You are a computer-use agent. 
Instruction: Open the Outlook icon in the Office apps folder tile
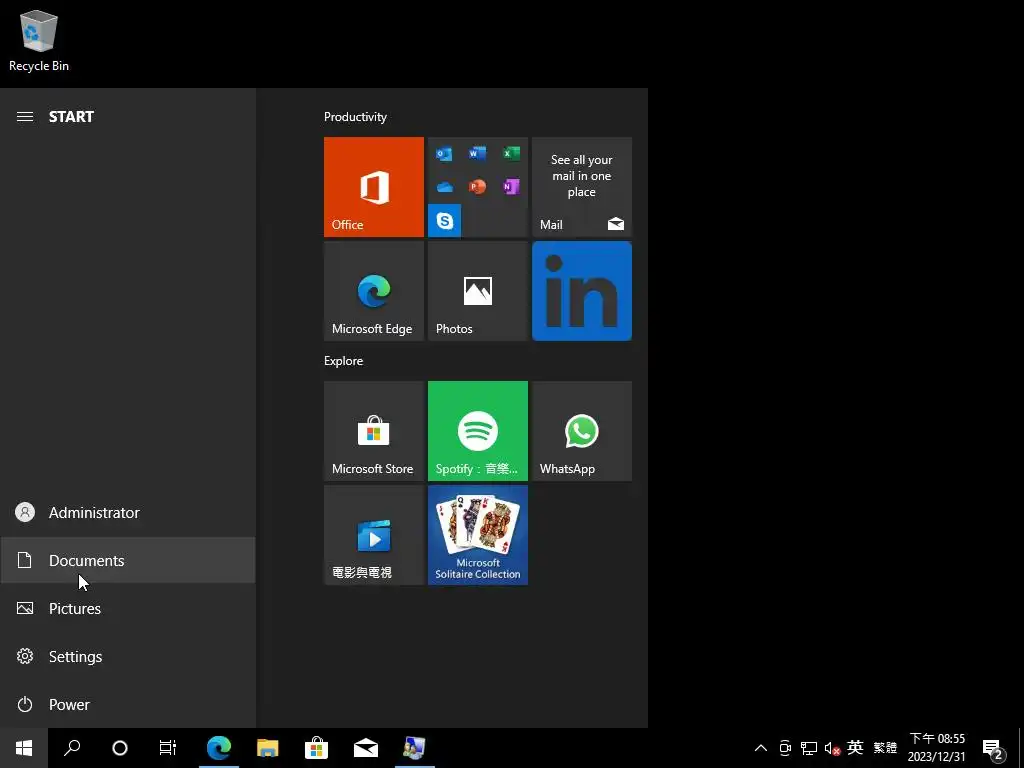444,154
